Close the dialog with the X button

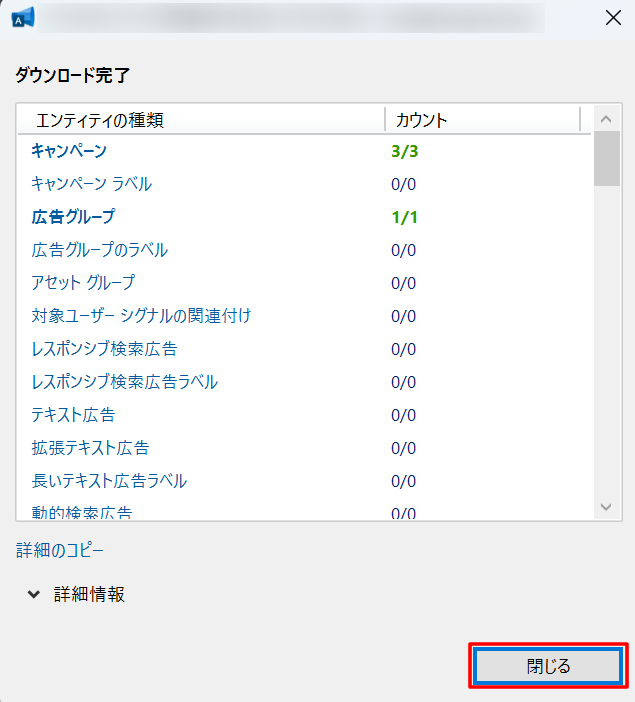[611, 17]
